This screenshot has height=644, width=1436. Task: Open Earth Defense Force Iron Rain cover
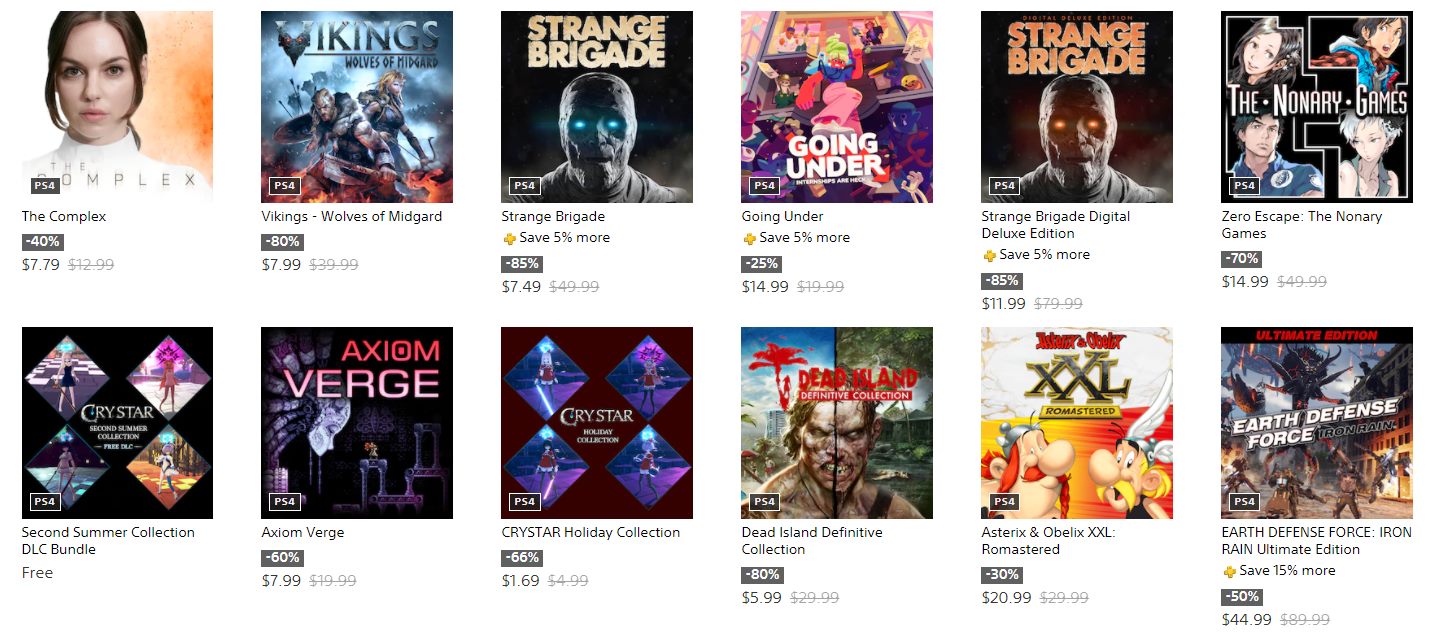(x=1317, y=423)
